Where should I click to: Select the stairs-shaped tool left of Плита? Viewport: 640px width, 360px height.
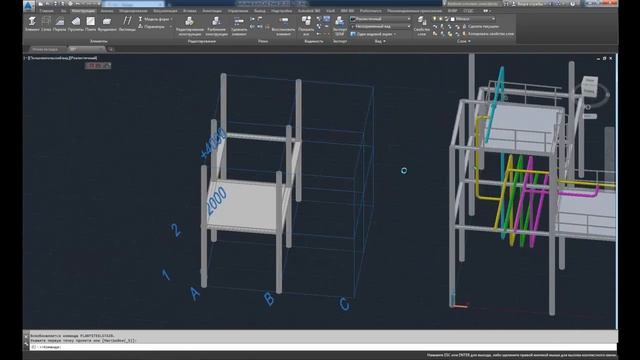pyautogui.click(x=76, y=24)
